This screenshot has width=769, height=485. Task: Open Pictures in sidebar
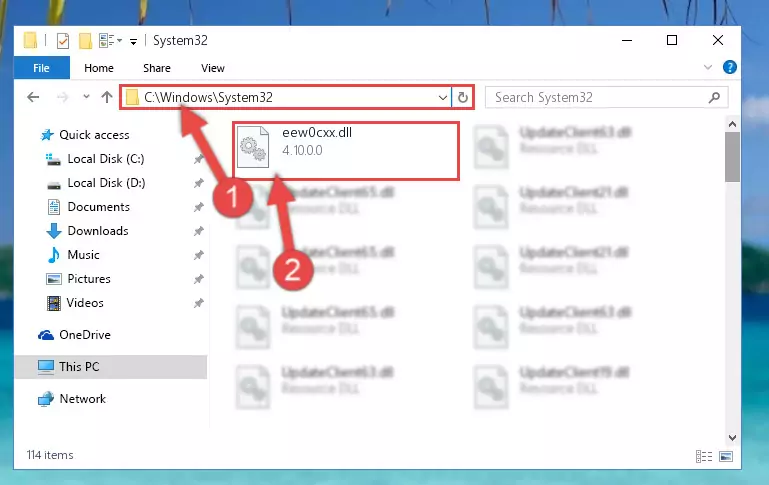pos(89,279)
